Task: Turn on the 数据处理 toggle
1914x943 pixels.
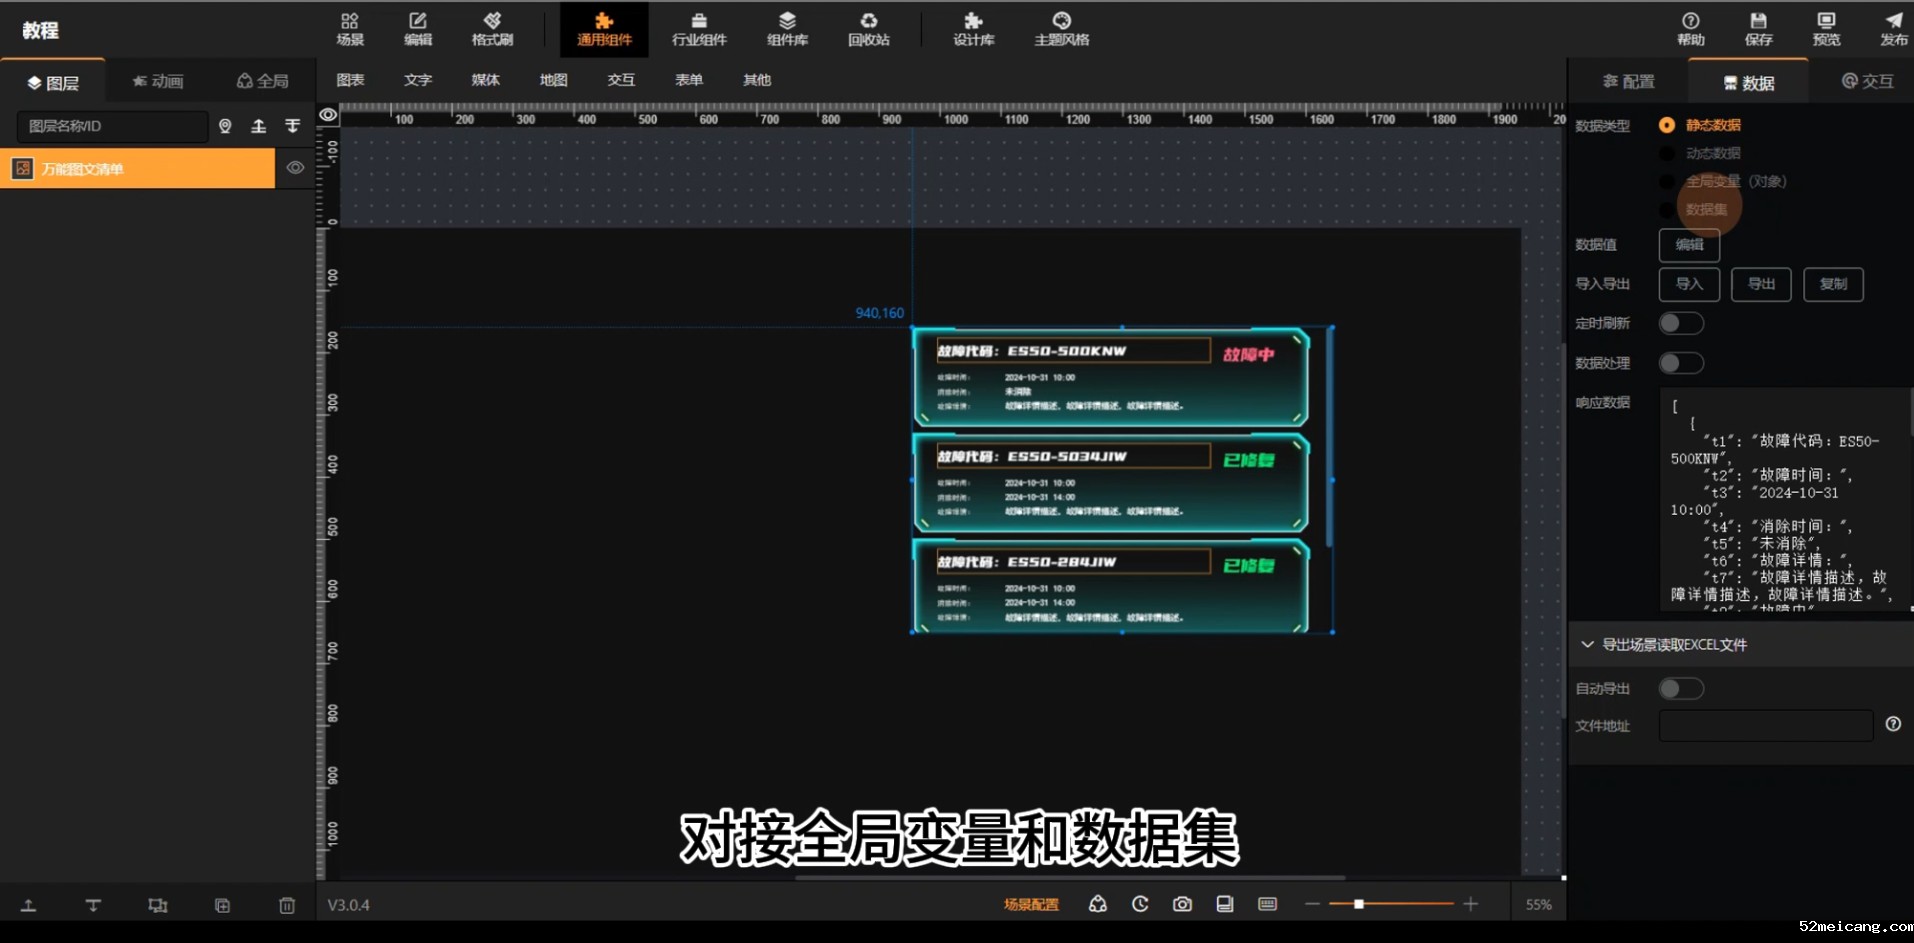Action: click(x=1681, y=363)
